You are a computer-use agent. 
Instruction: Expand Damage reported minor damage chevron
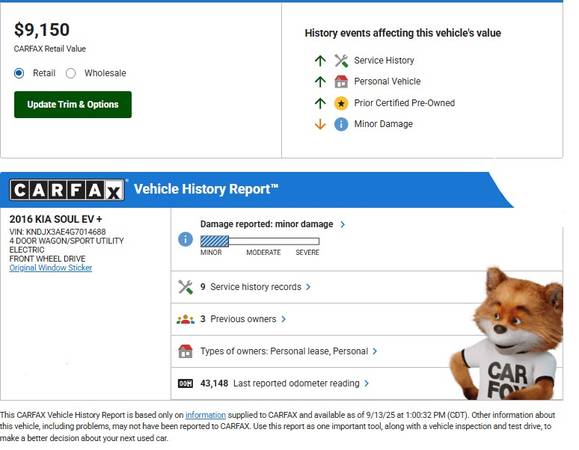tap(343, 224)
